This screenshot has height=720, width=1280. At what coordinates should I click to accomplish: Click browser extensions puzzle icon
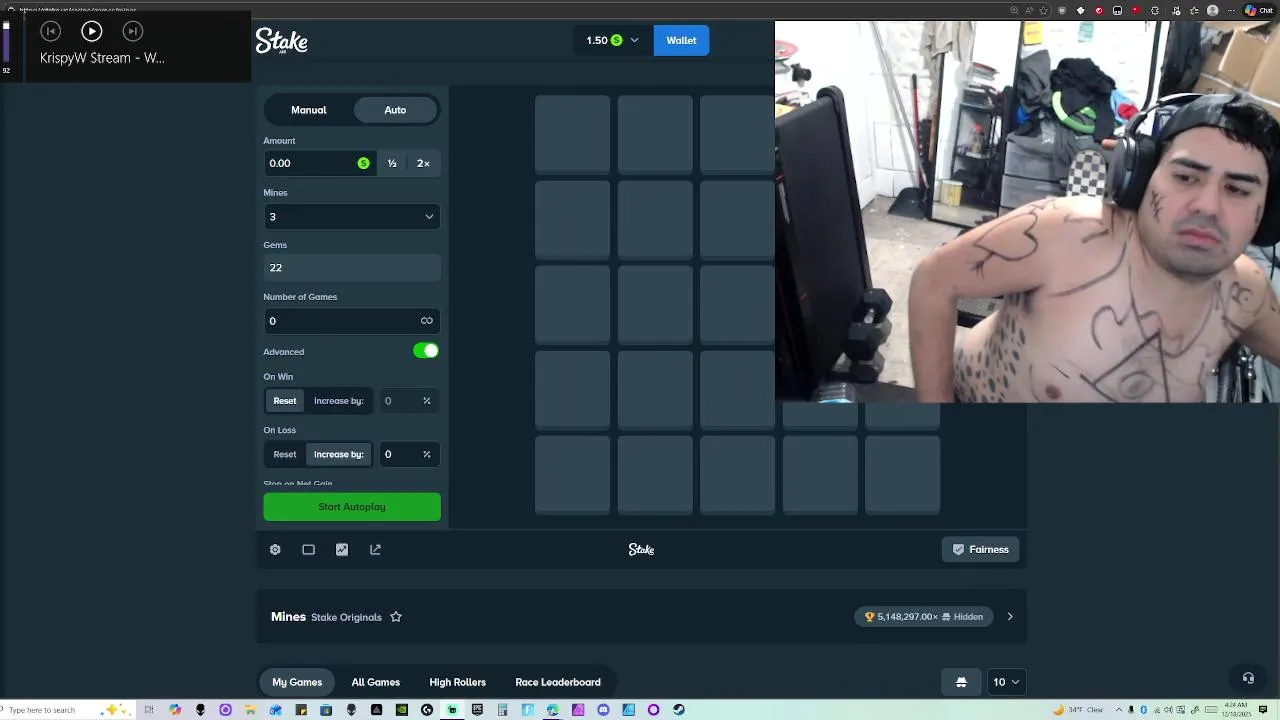[1155, 10]
